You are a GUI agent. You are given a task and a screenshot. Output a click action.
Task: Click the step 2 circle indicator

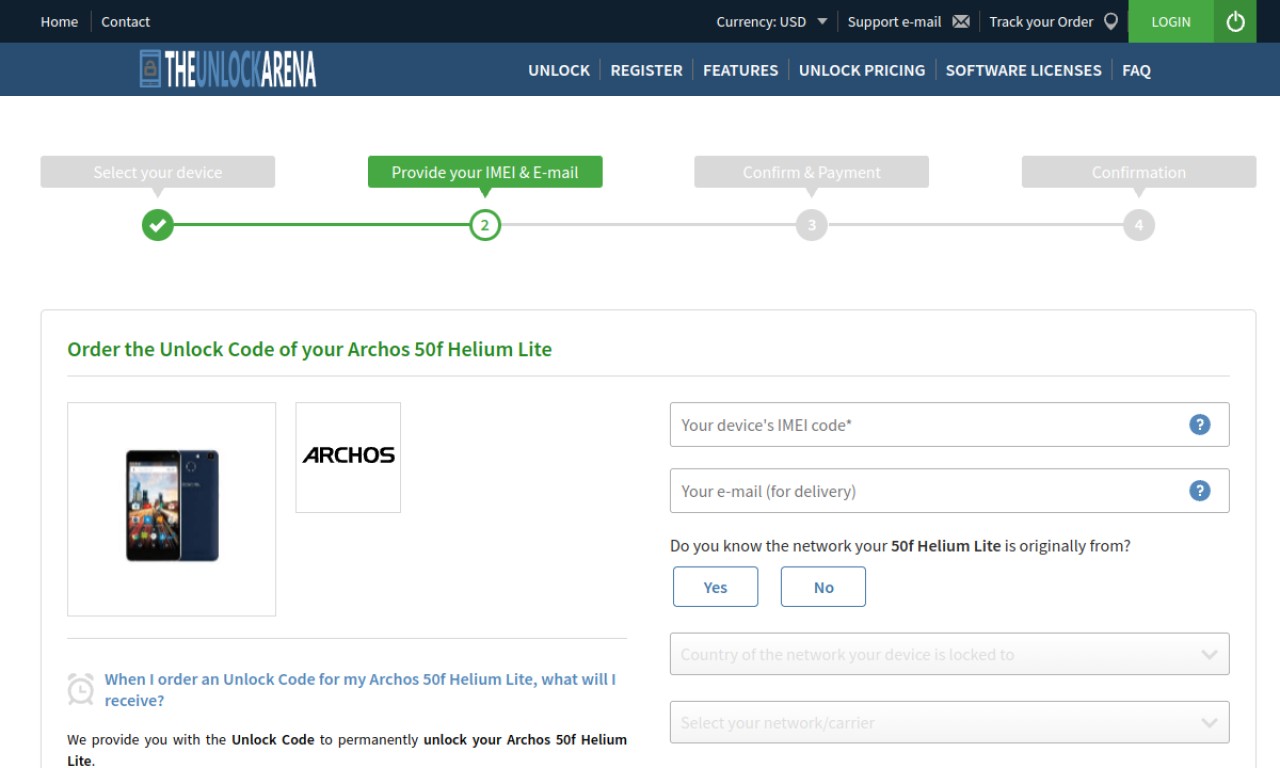coord(485,225)
